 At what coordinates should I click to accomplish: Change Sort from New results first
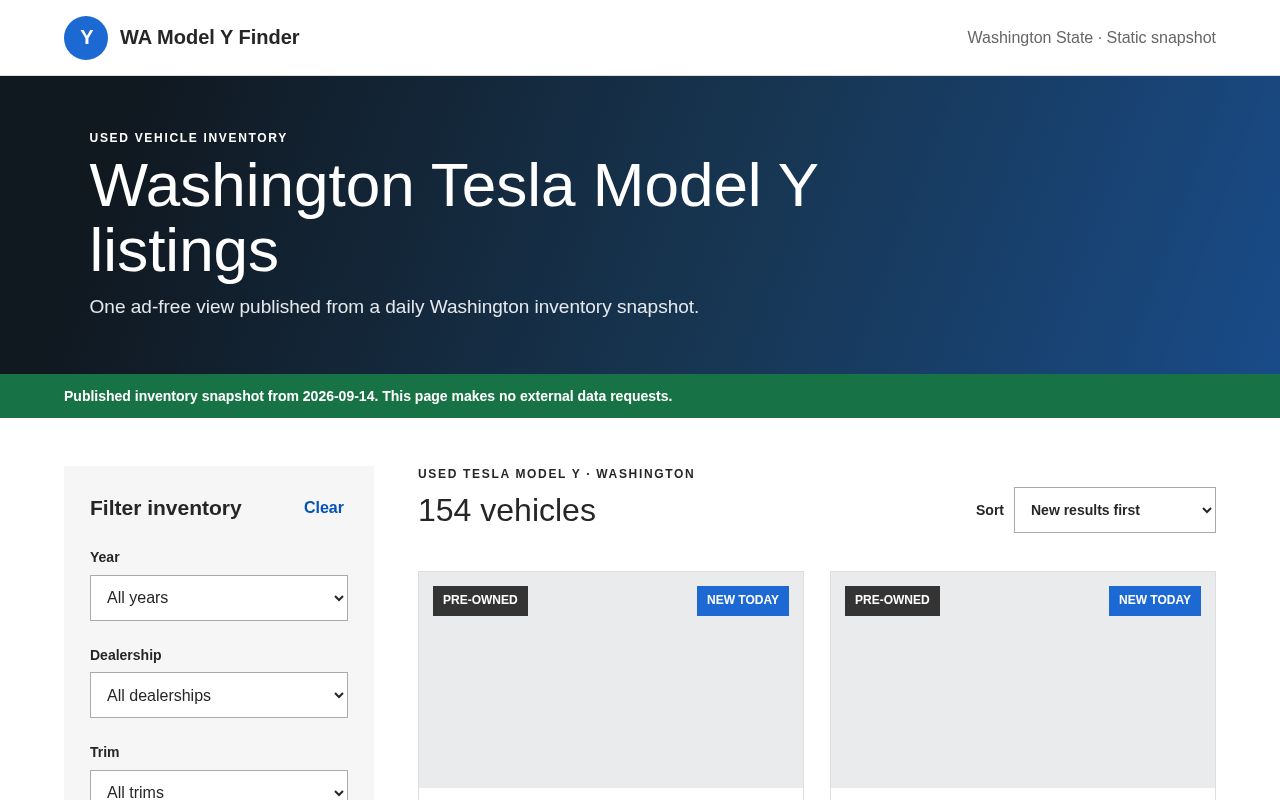pos(1115,510)
